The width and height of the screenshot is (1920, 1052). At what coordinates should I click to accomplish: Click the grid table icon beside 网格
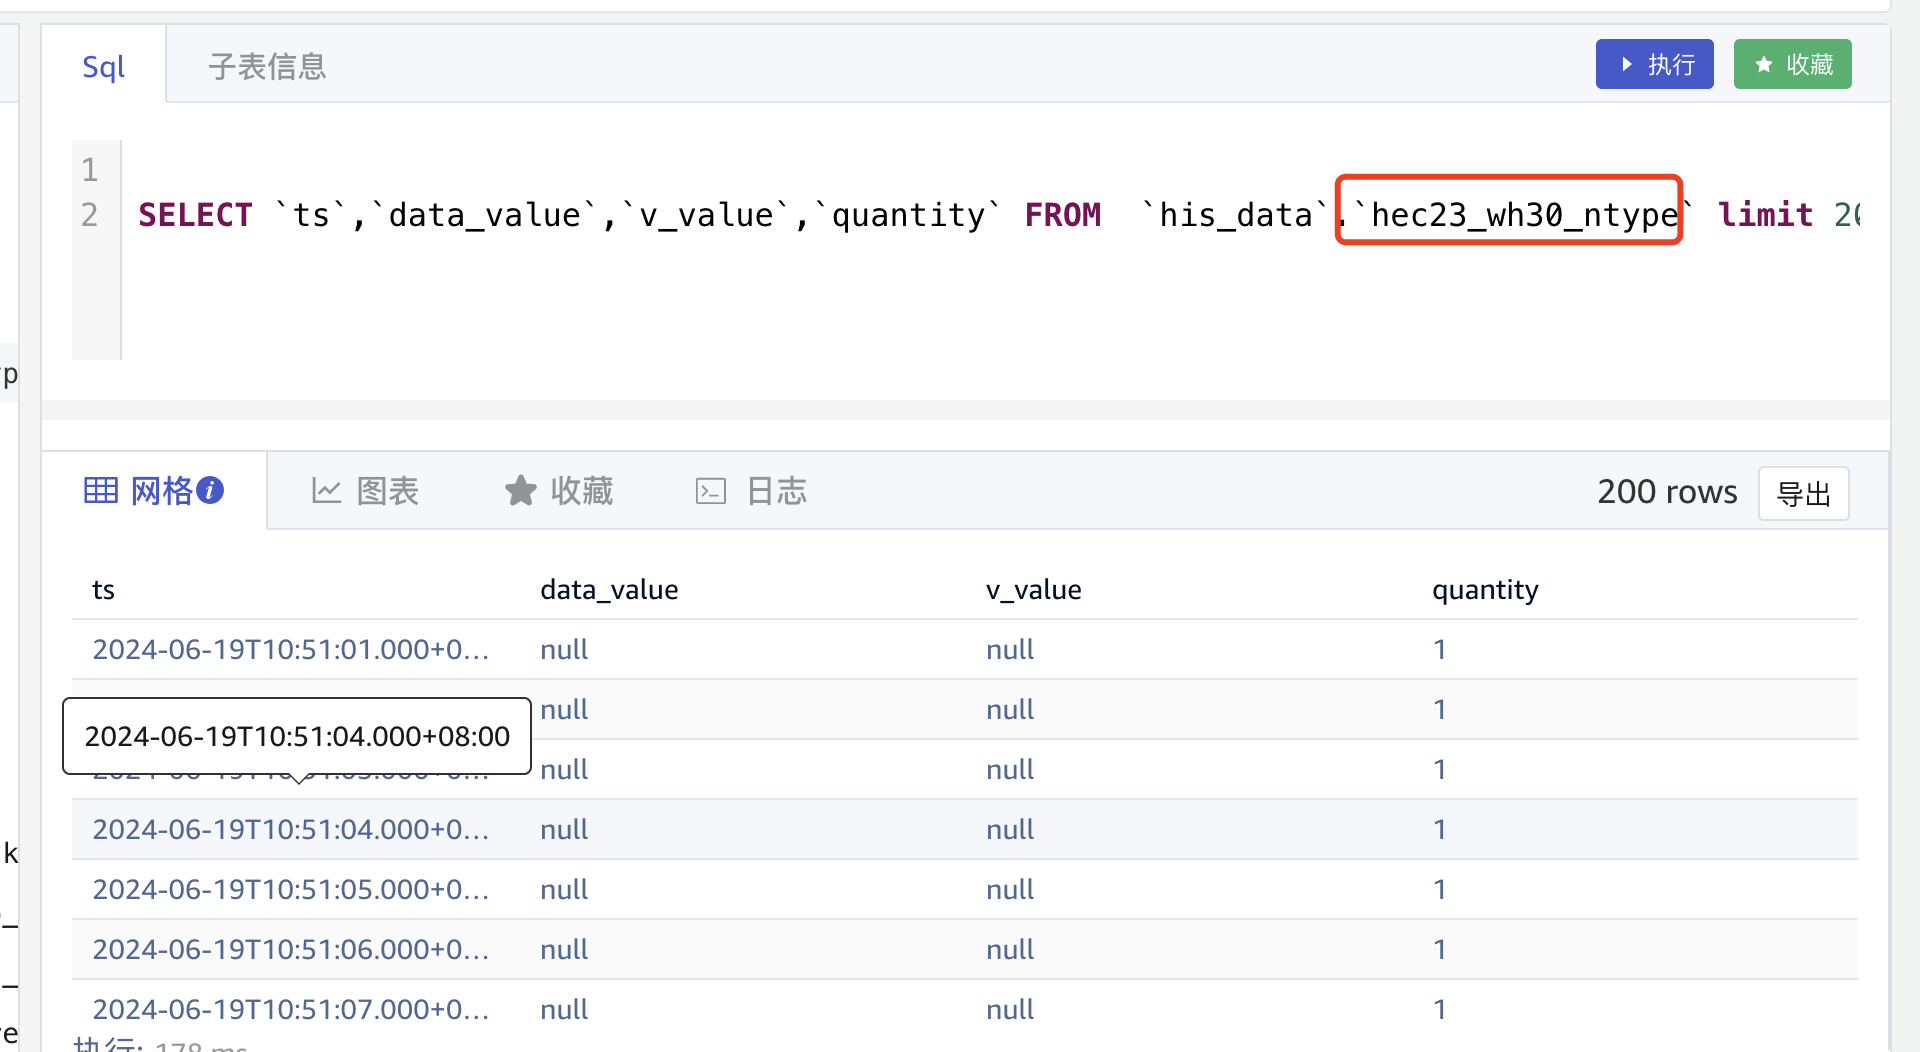point(101,491)
